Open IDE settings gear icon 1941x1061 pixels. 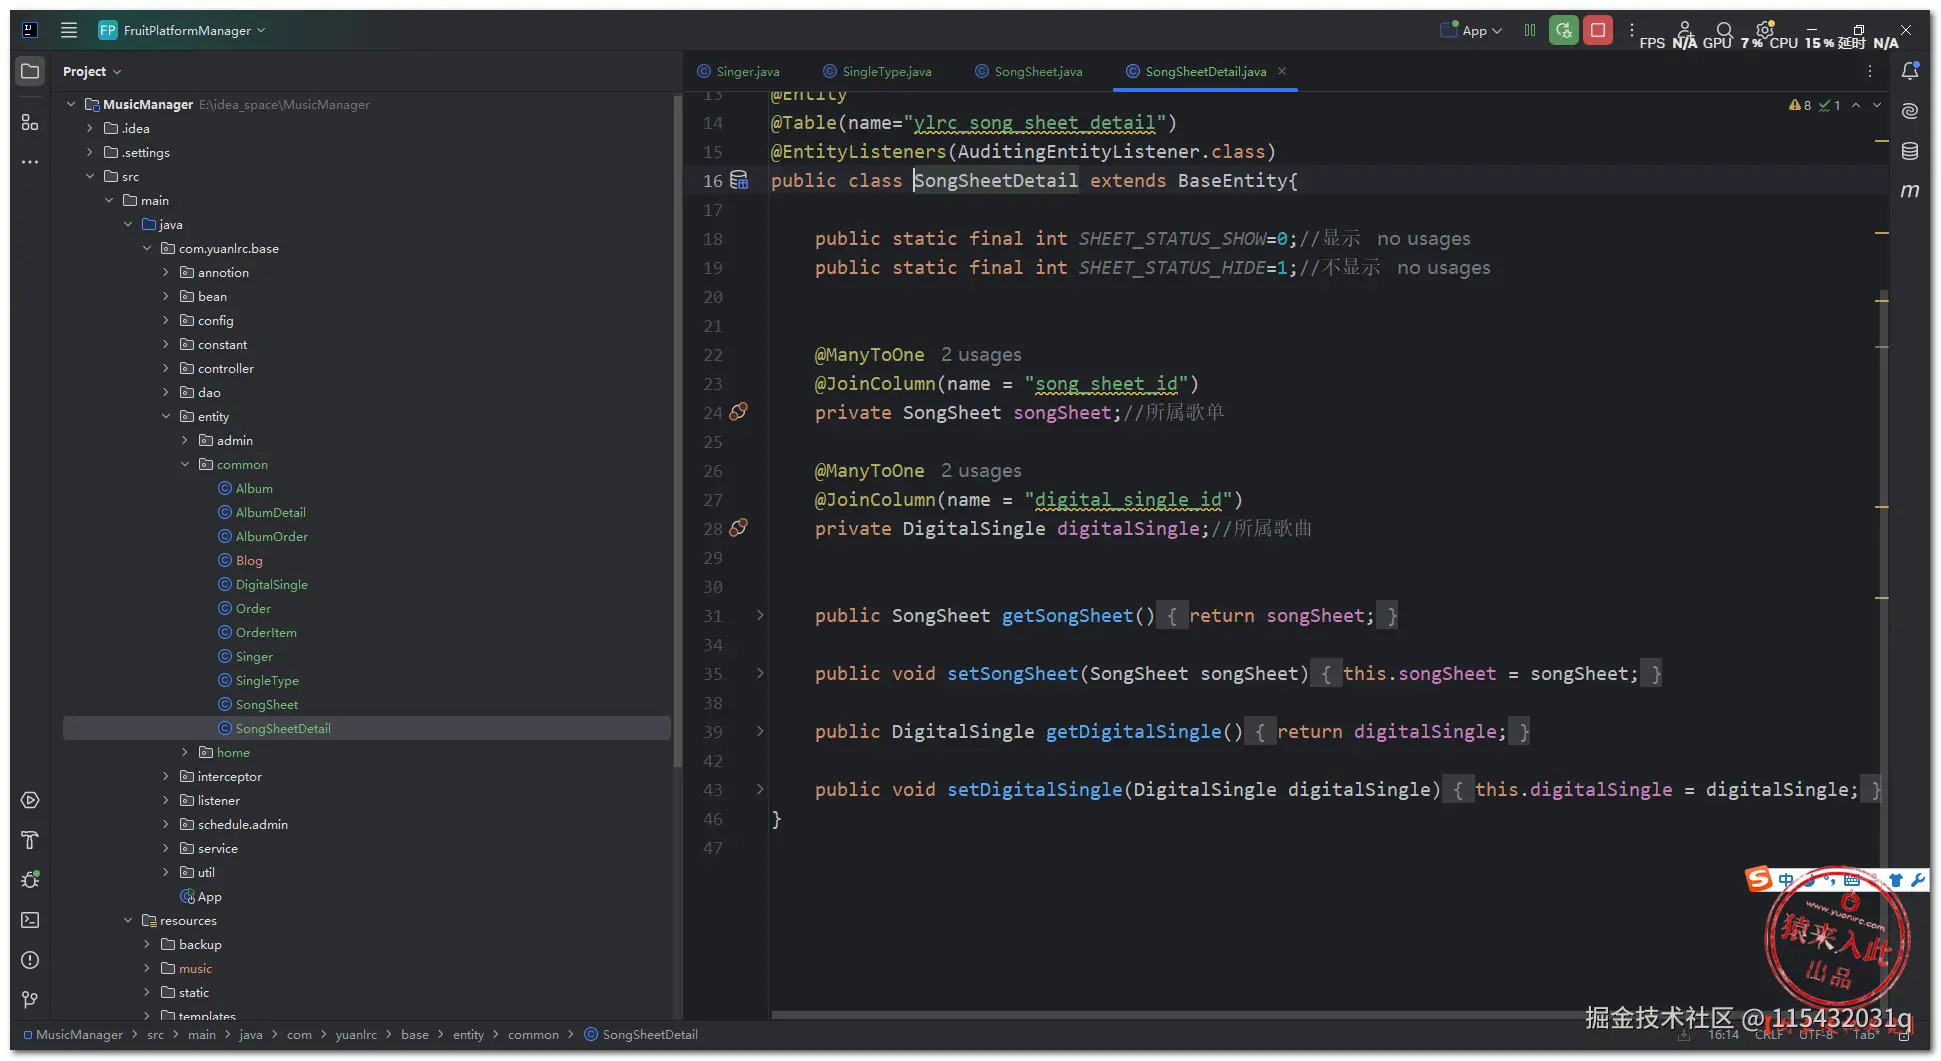click(x=1765, y=30)
